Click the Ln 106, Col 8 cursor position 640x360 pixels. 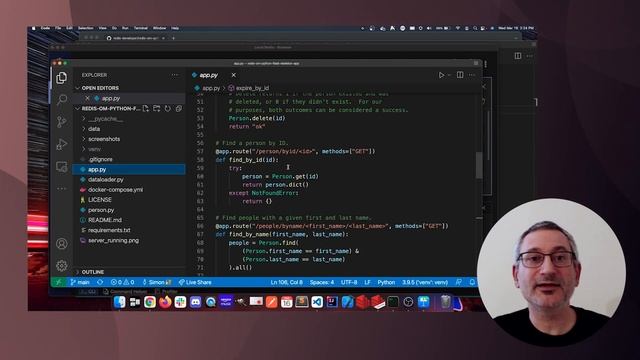(287, 282)
